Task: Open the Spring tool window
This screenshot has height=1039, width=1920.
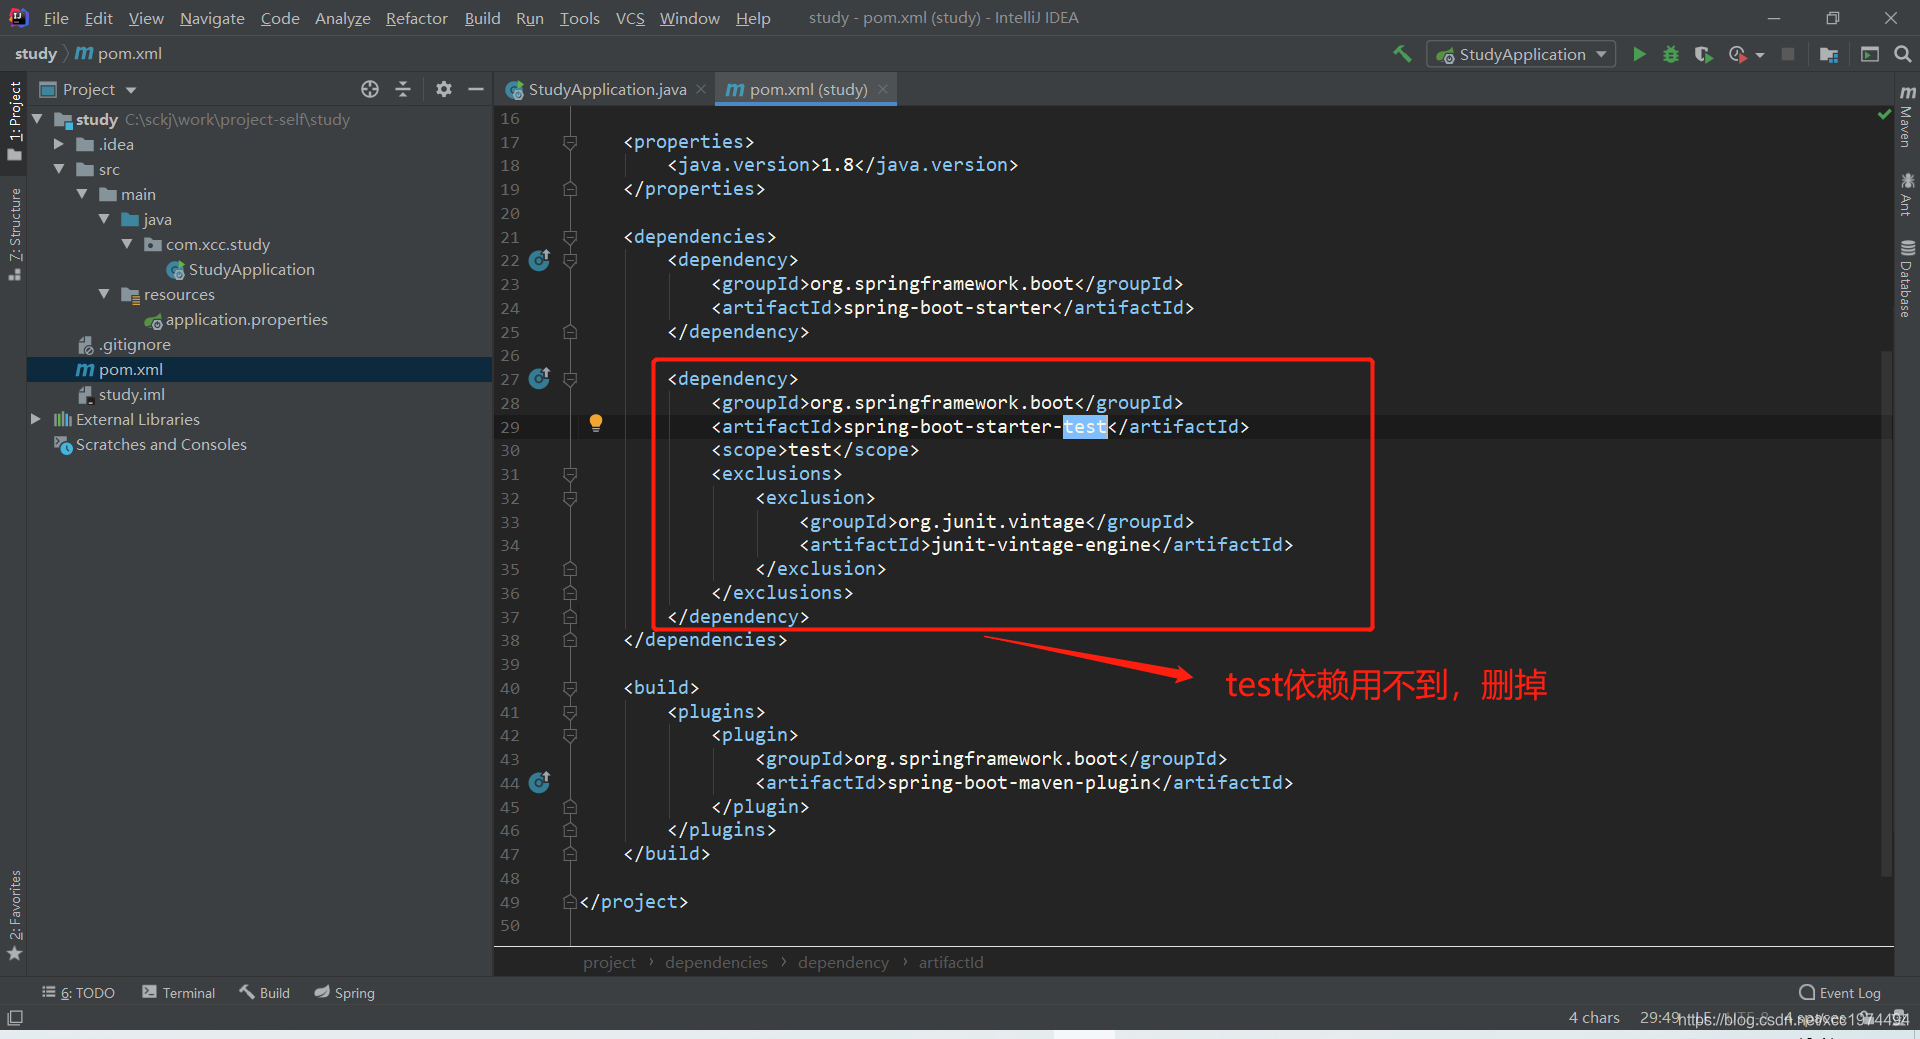Action: (x=345, y=992)
